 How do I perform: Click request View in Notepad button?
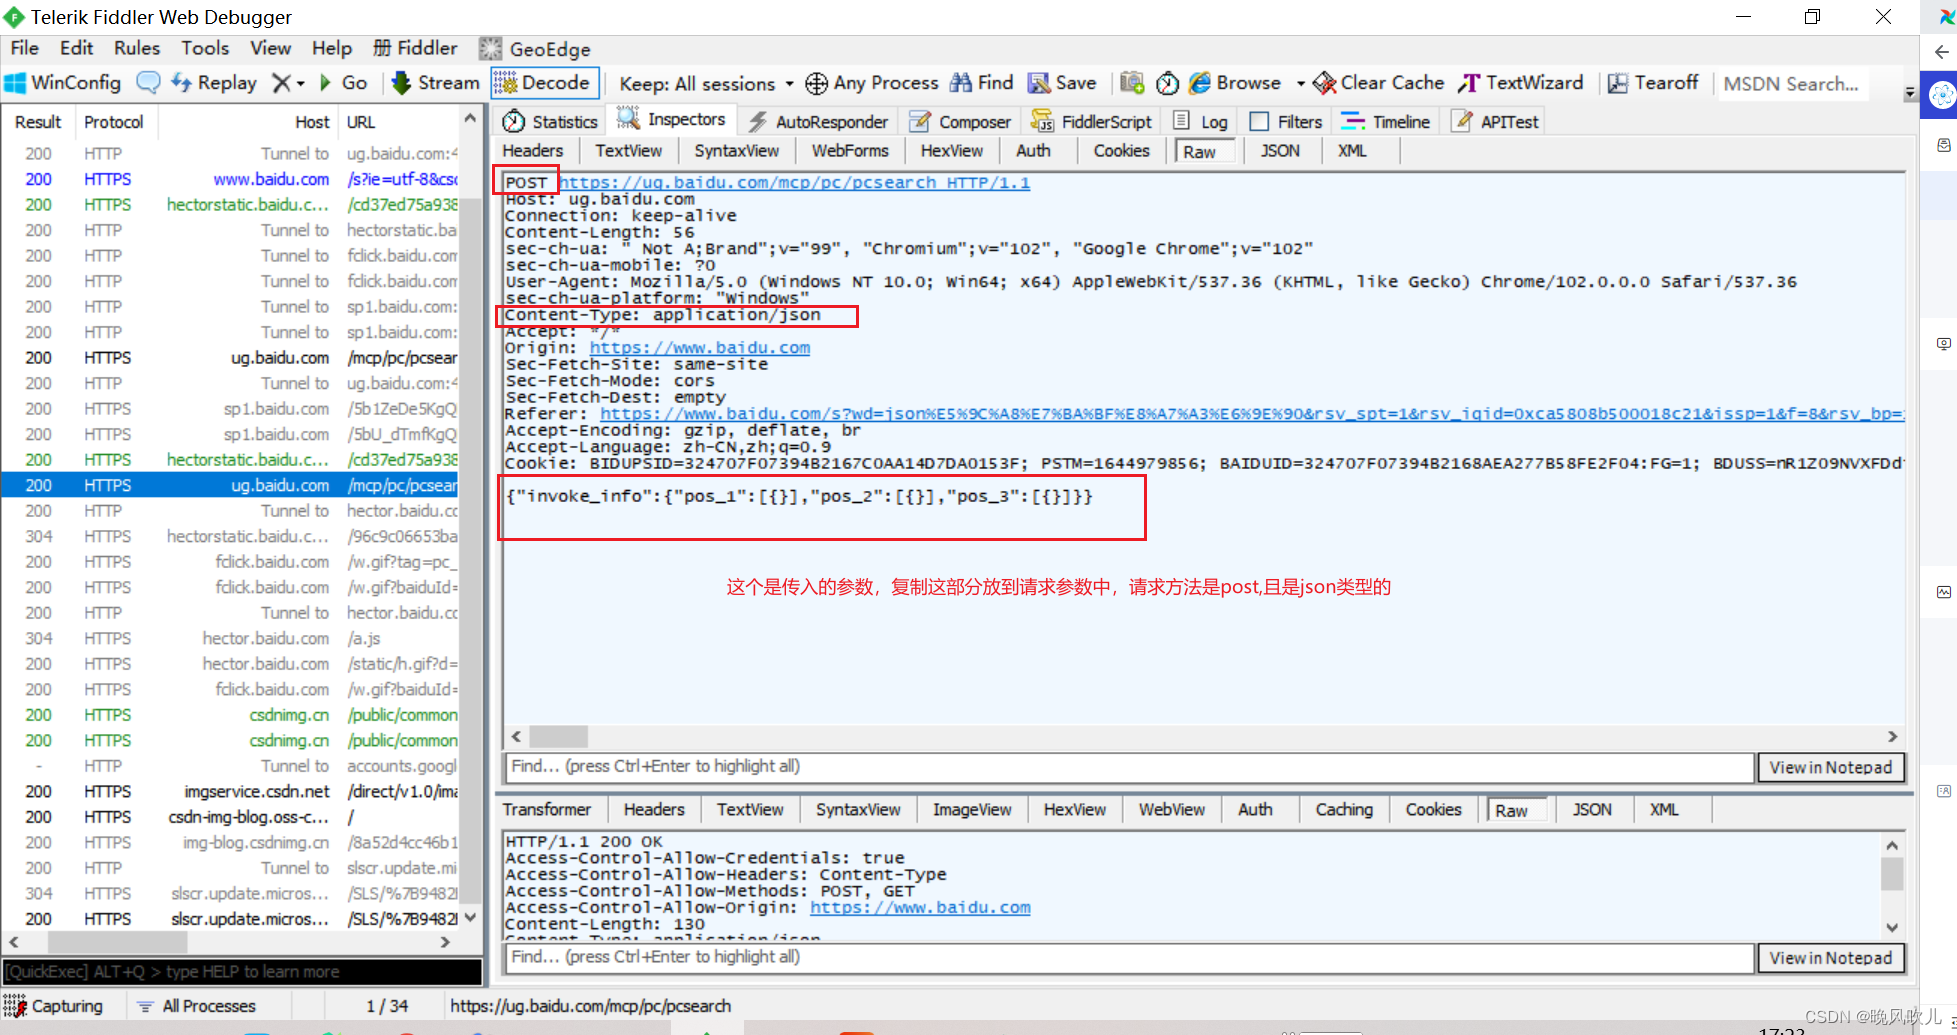(1830, 767)
